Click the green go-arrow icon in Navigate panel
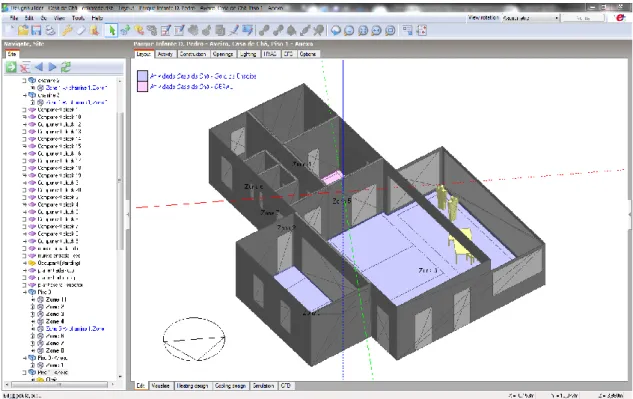 (x=11, y=67)
